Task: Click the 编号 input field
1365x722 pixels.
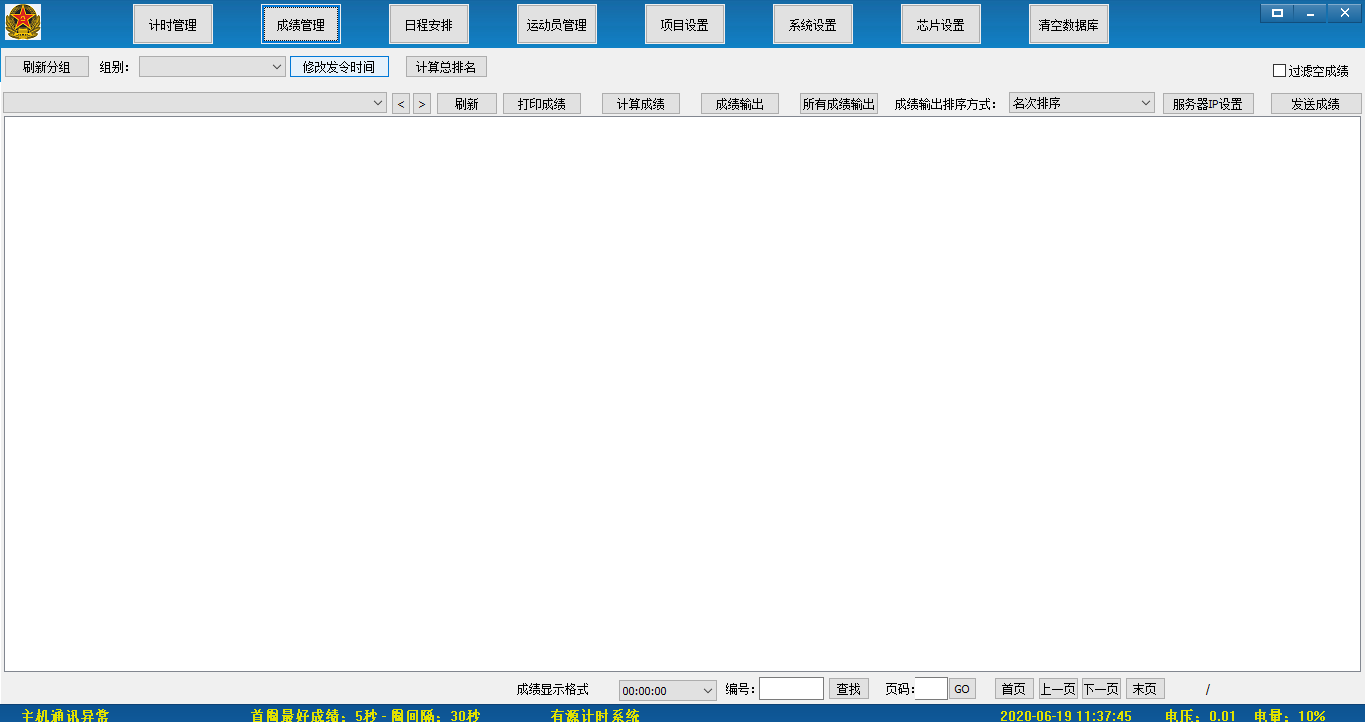Action: point(791,689)
